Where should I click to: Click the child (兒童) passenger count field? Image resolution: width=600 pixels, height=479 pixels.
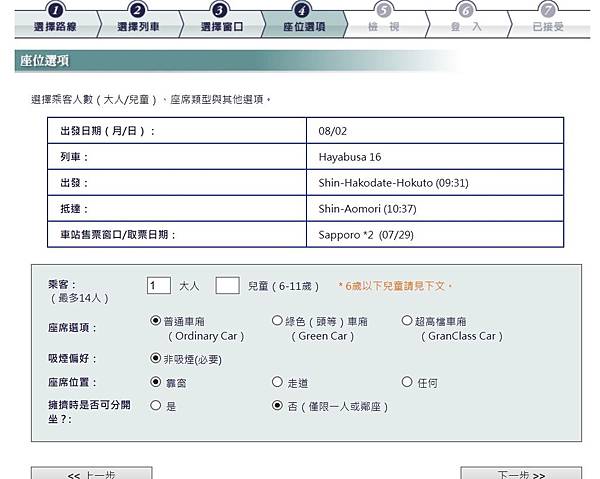tap(227, 285)
